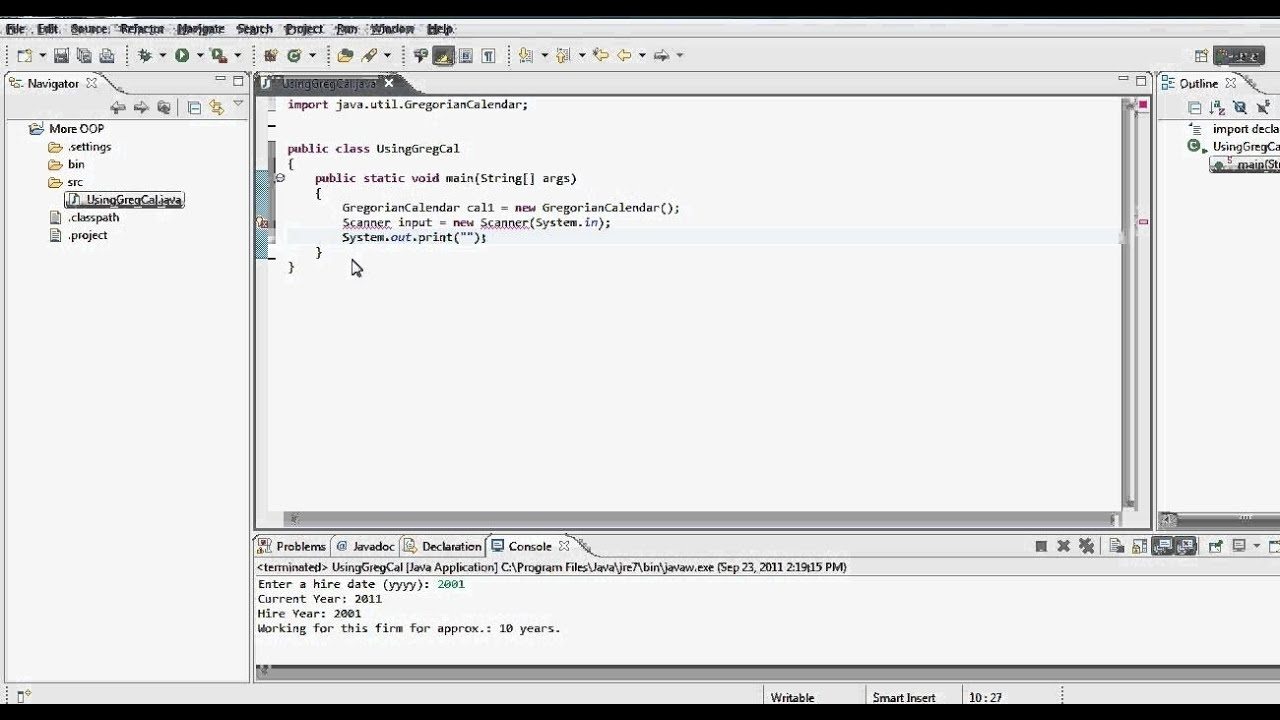The width and height of the screenshot is (1280, 720).
Task: Switch to the Declaration tab
Action: [x=443, y=546]
